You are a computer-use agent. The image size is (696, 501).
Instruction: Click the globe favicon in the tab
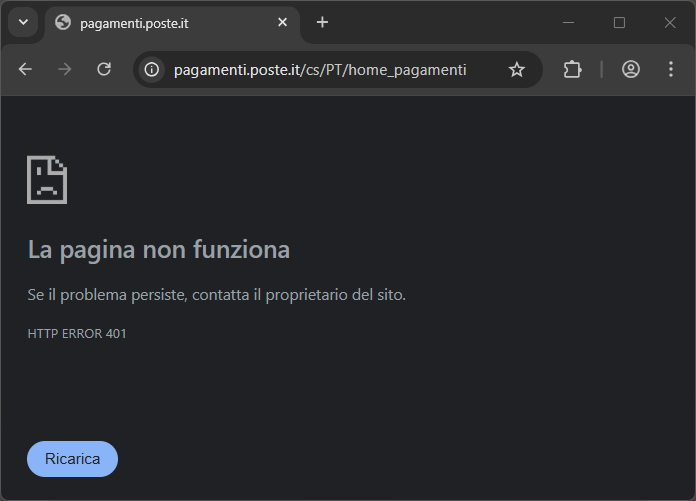point(63,22)
